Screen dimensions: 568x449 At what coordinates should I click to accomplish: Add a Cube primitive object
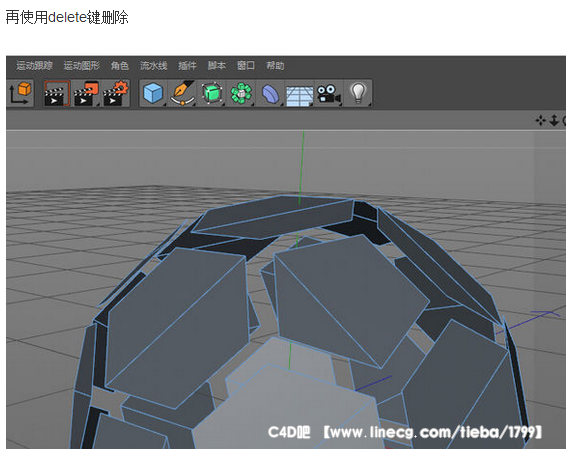[x=153, y=93]
